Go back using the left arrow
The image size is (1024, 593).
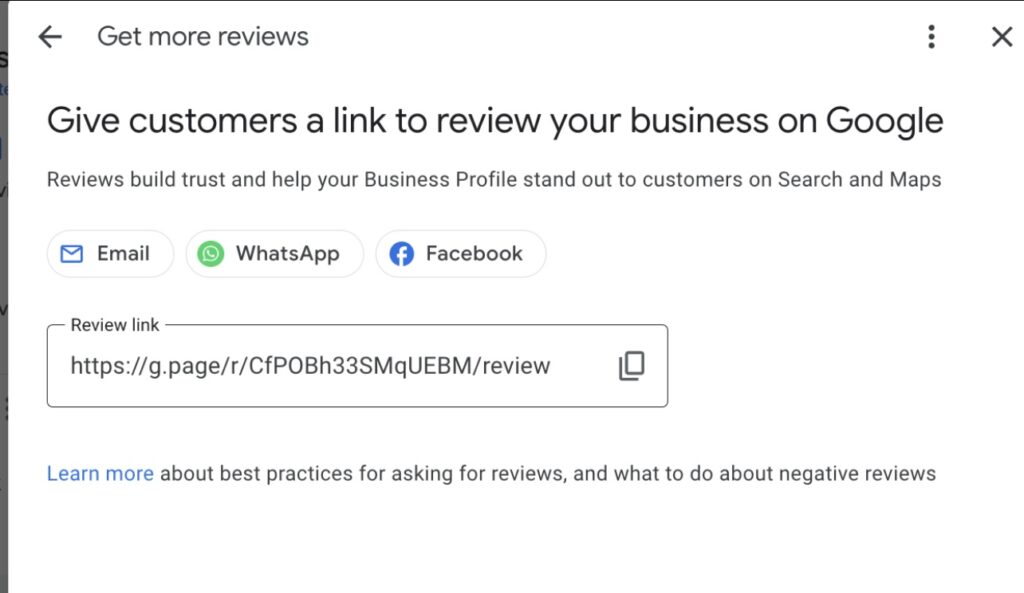(49, 37)
